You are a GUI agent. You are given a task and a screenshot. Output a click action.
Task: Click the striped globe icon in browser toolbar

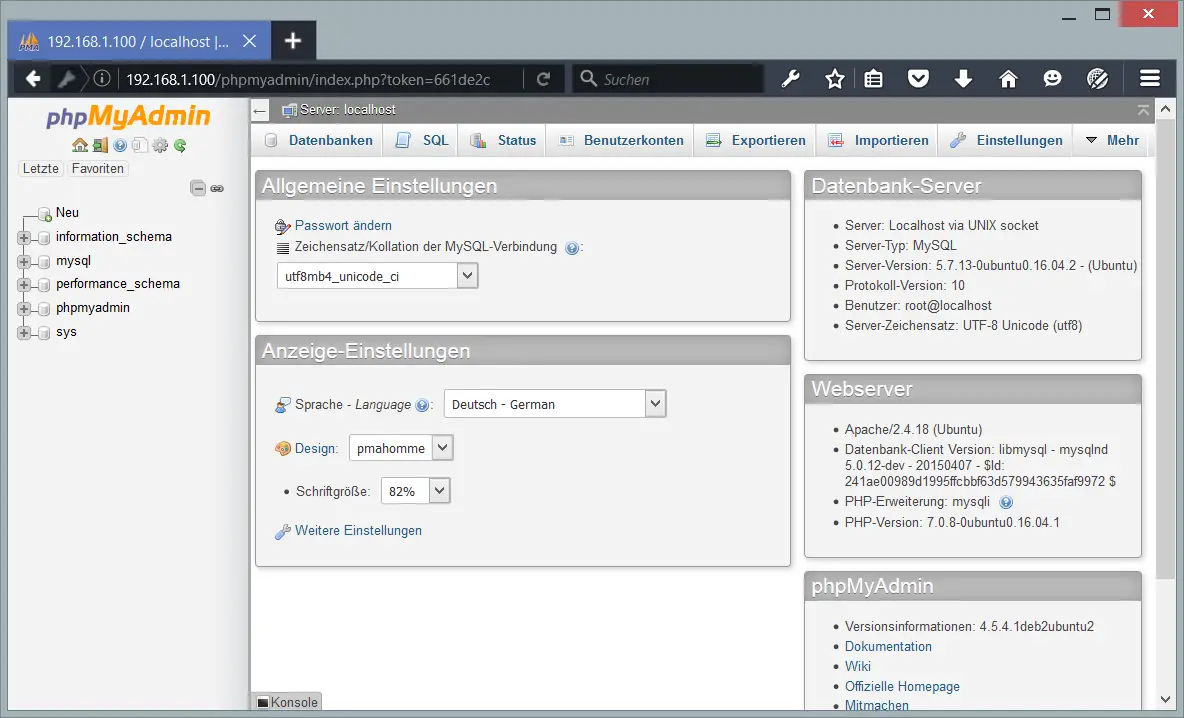pyautogui.click(x=1097, y=79)
